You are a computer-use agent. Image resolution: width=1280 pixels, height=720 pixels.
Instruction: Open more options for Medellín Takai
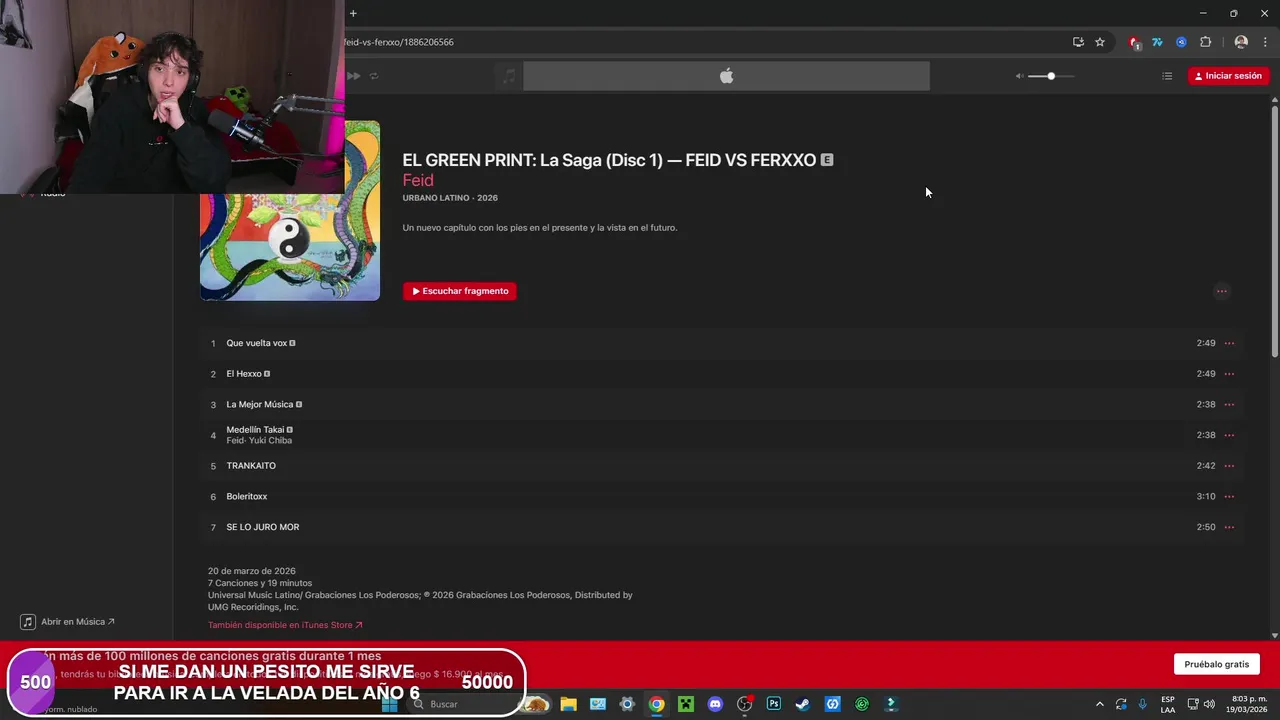[x=1229, y=435]
